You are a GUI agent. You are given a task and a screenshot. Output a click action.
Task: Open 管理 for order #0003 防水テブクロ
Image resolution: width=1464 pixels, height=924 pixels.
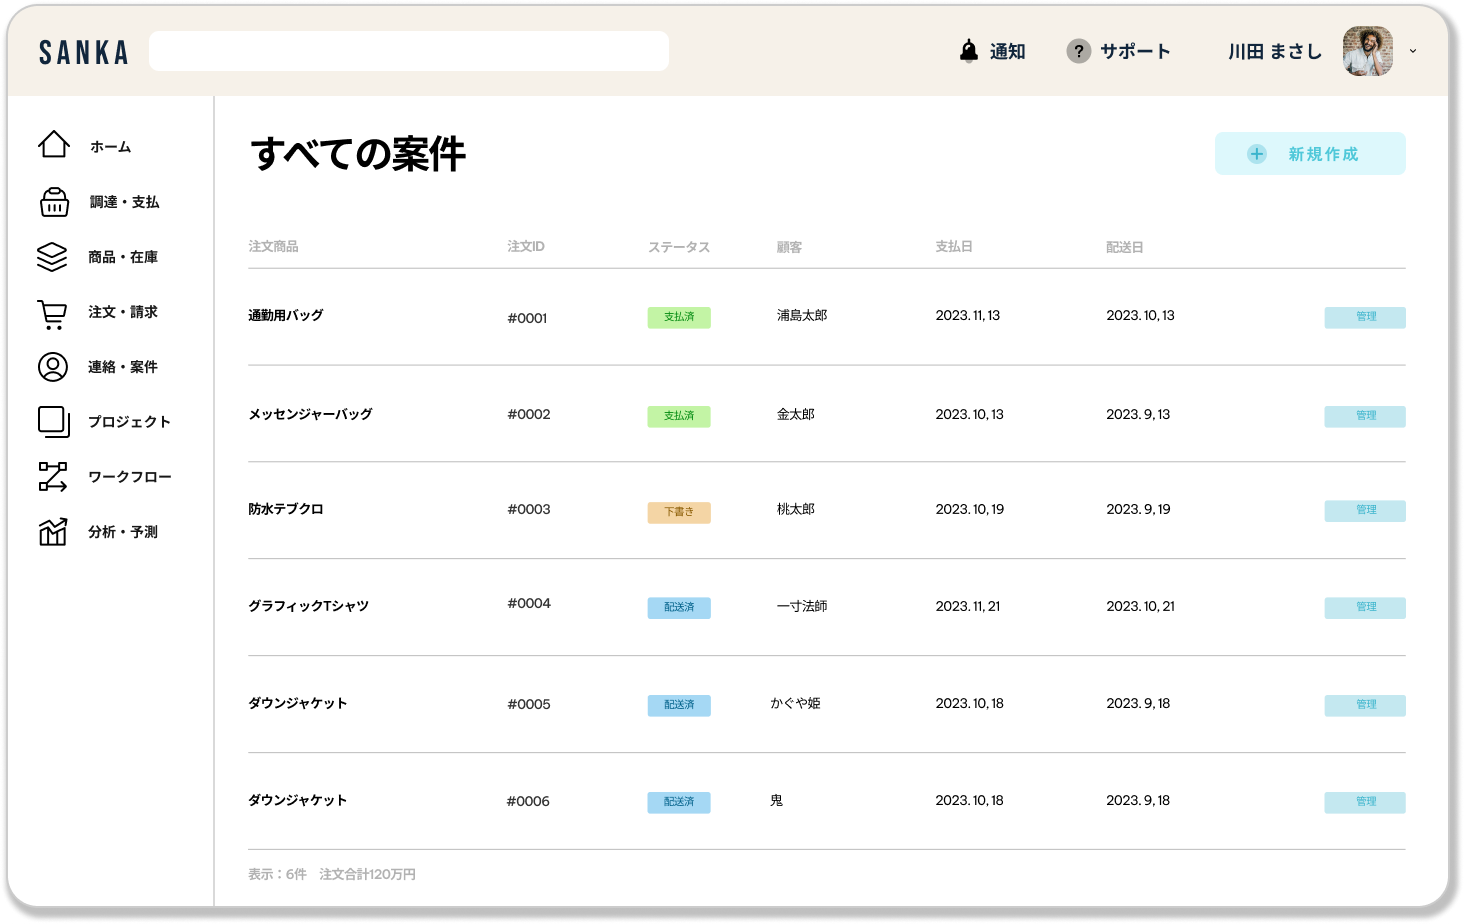(1364, 511)
